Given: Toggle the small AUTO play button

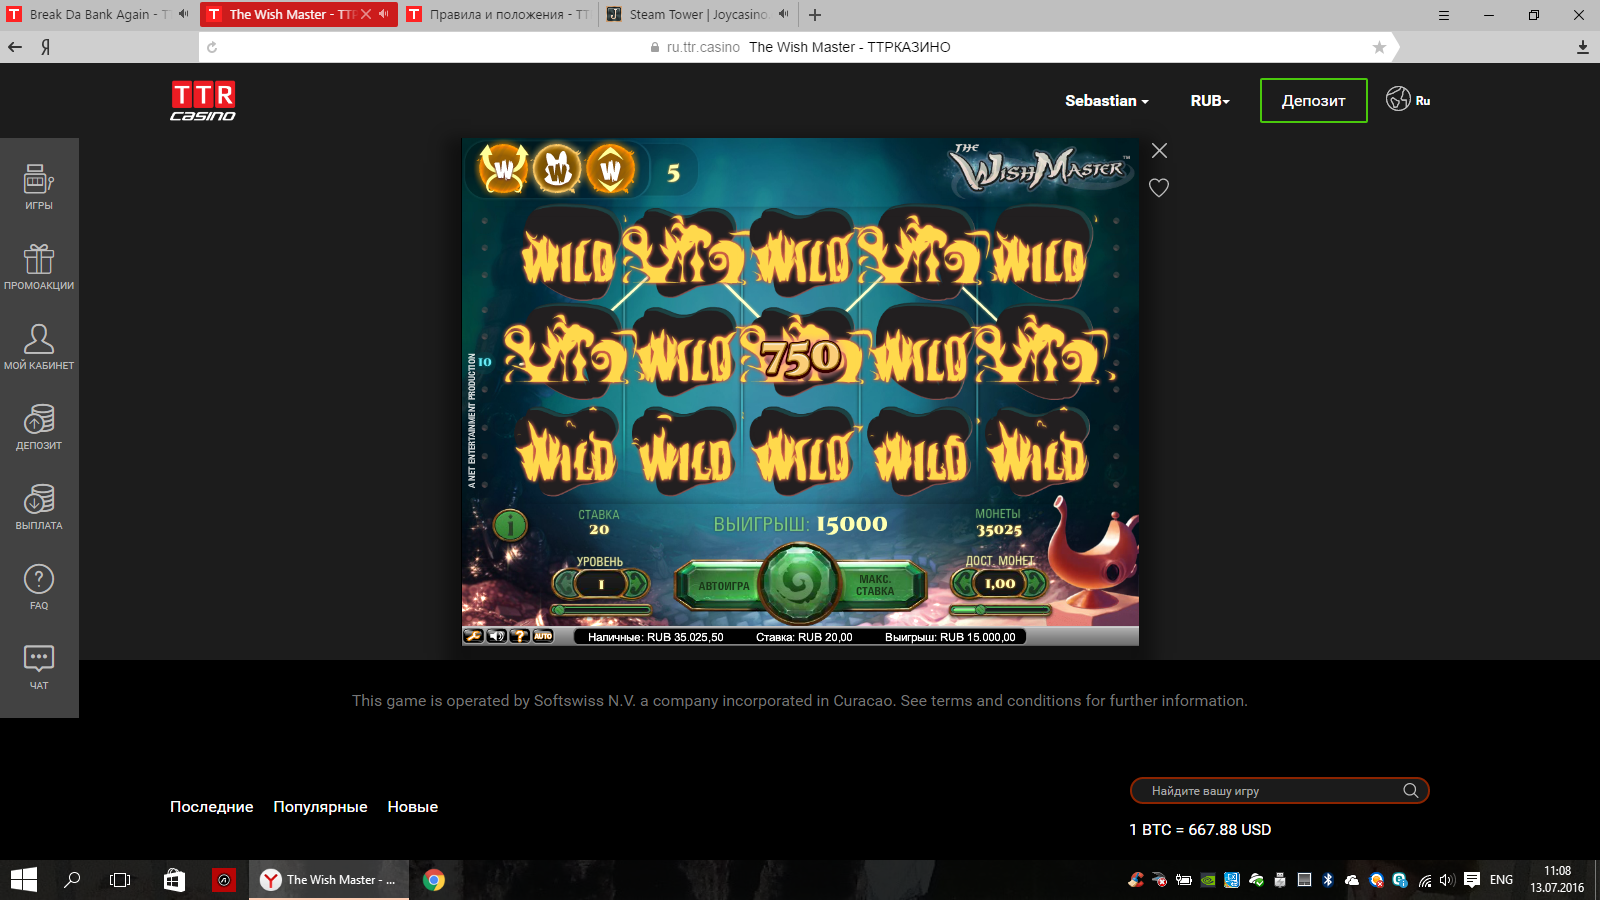Looking at the screenshot, I should [543, 636].
